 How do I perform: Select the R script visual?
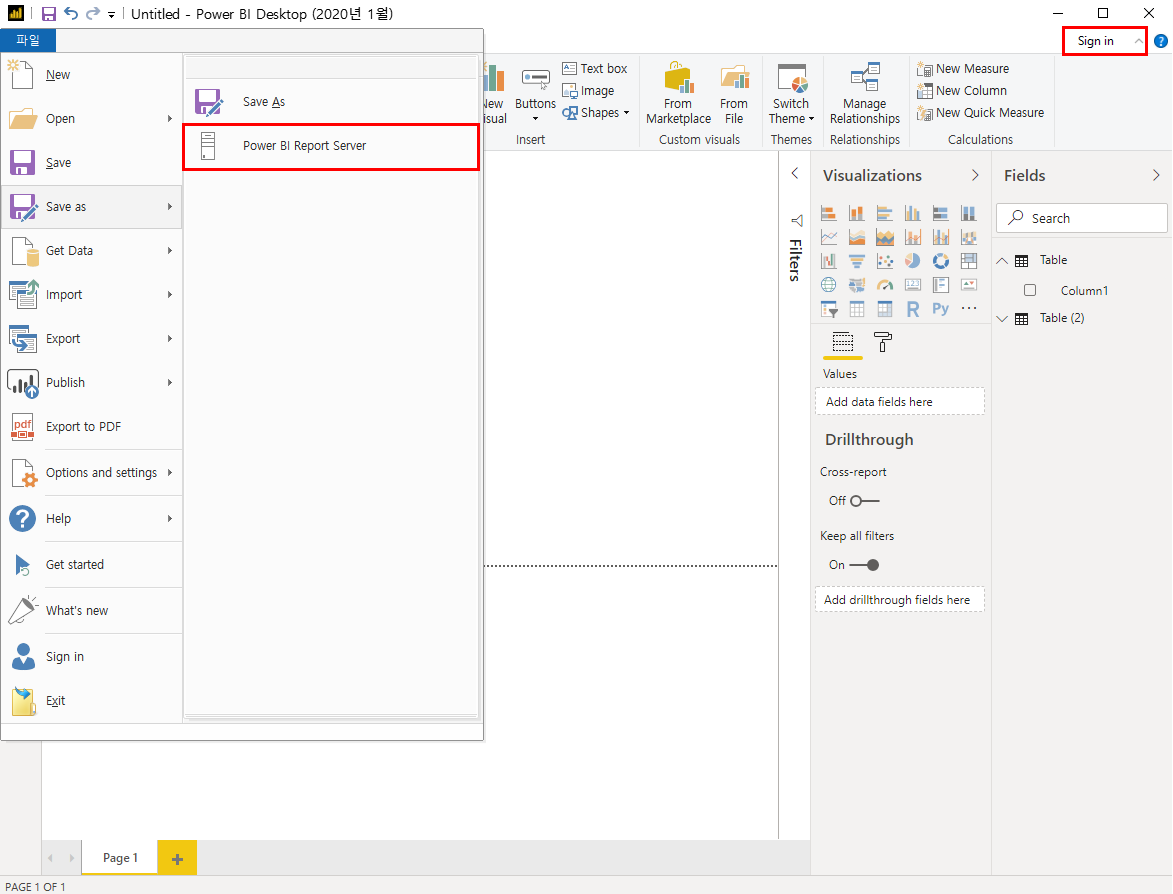tap(913, 309)
